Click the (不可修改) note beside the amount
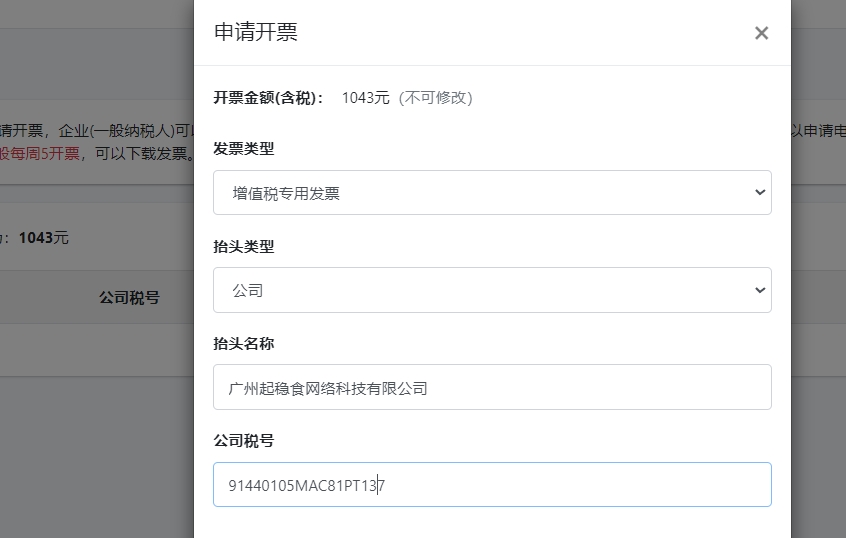This screenshot has width=846, height=538. click(435, 97)
